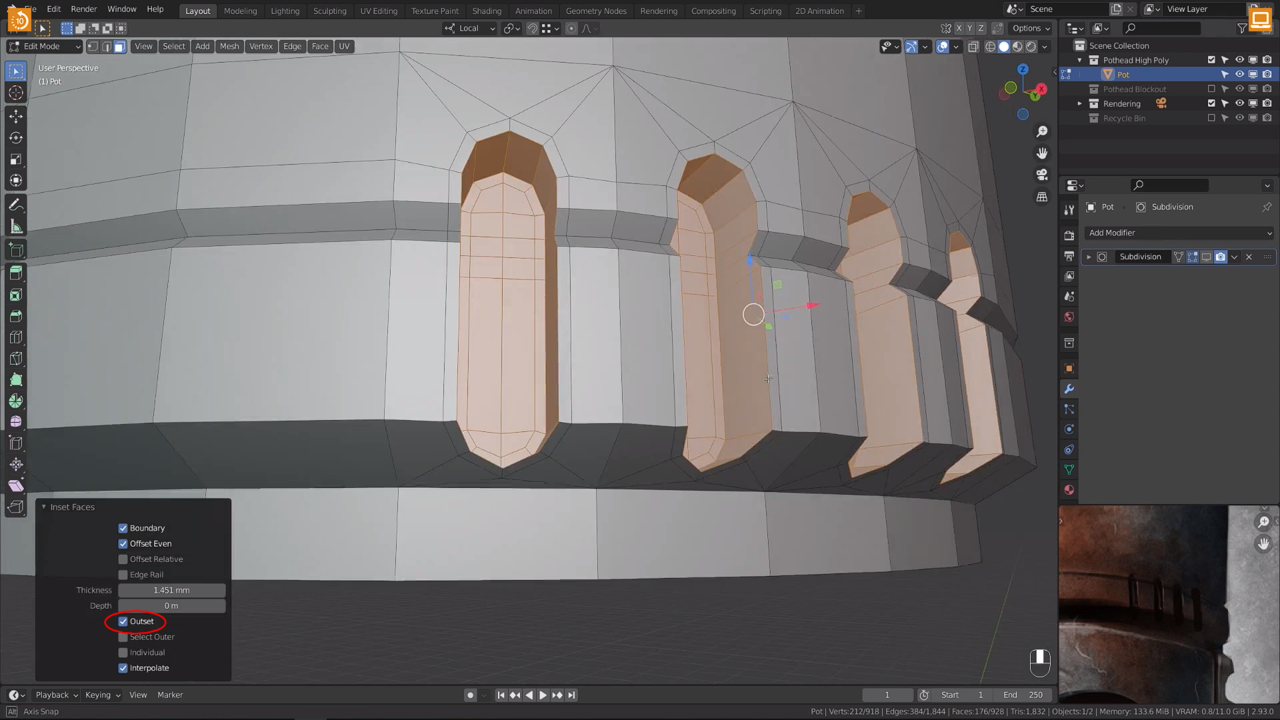The height and width of the screenshot is (720, 1280).
Task: Toggle the Boundary checkbox
Action: tap(123, 528)
